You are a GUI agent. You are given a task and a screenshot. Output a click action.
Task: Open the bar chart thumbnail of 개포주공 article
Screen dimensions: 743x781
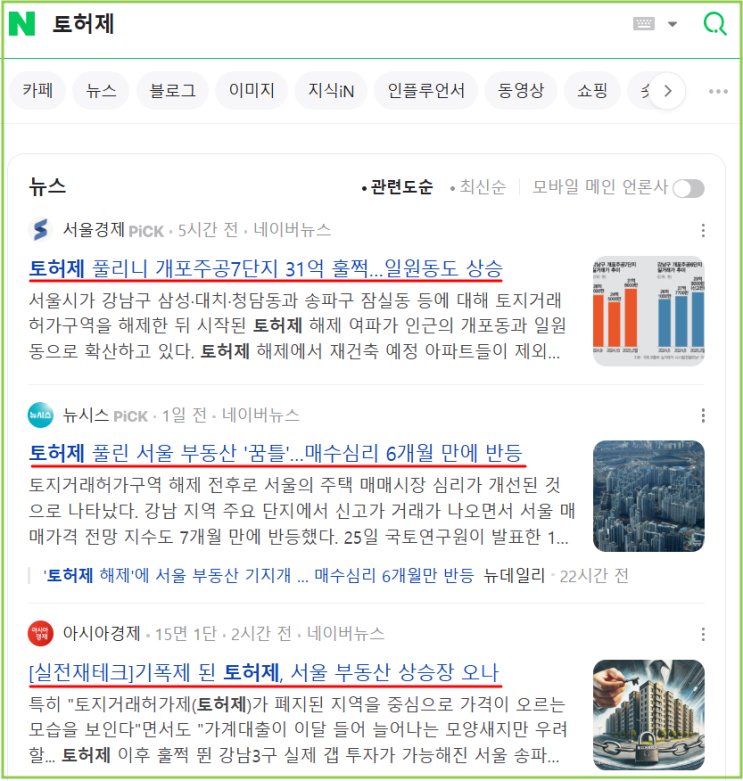(x=649, y=311)
